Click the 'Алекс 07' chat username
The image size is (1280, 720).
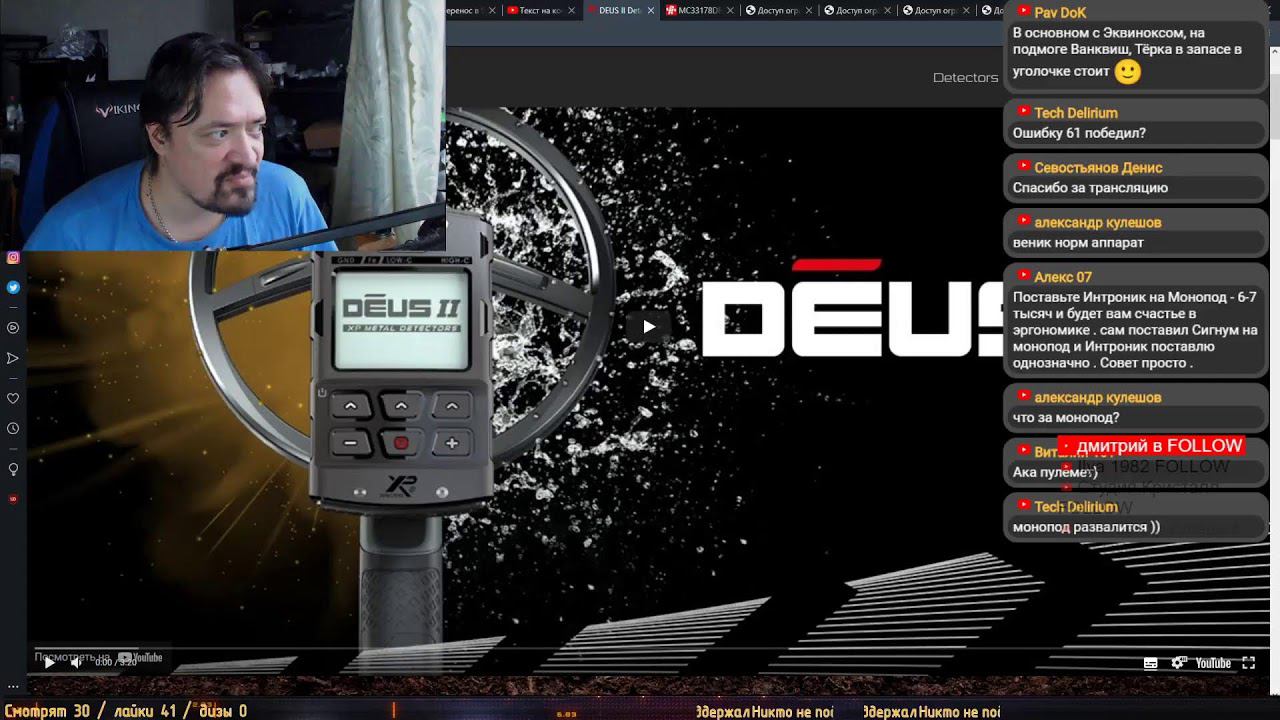coord(1063,277)
